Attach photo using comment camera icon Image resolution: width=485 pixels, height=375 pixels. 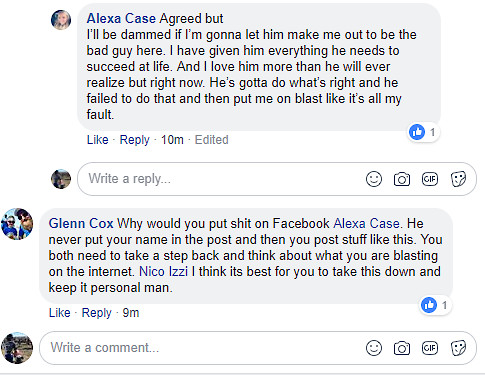[x=402, y=348]
